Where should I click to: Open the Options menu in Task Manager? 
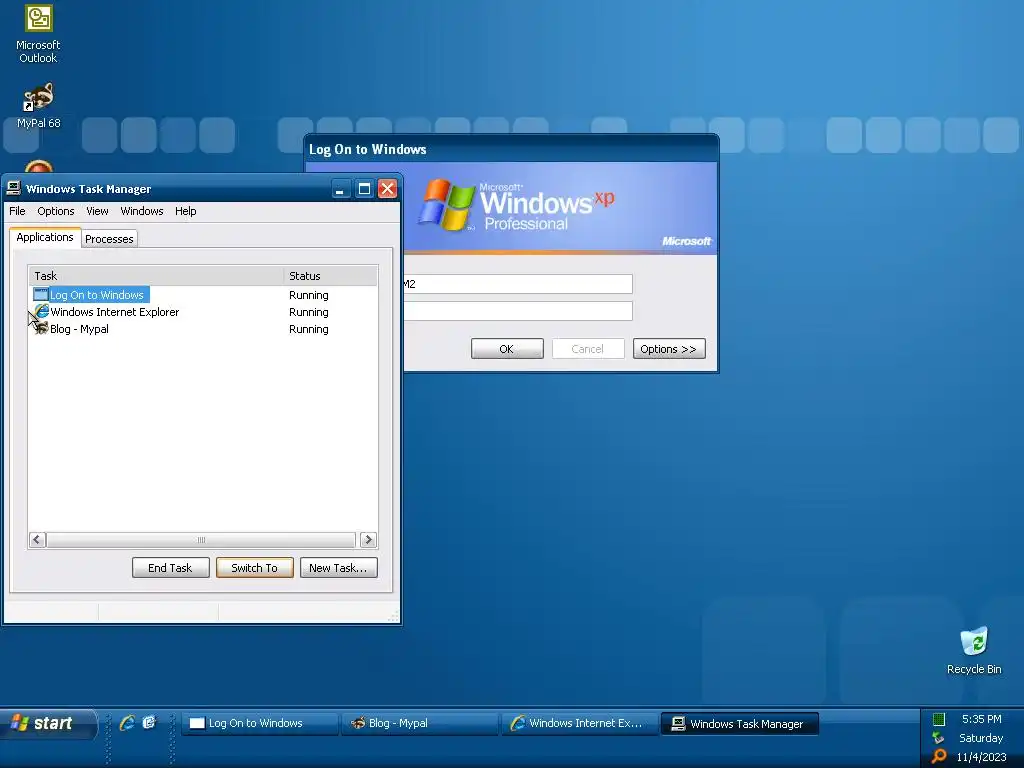pyautogui.click(x=56, y=211)
